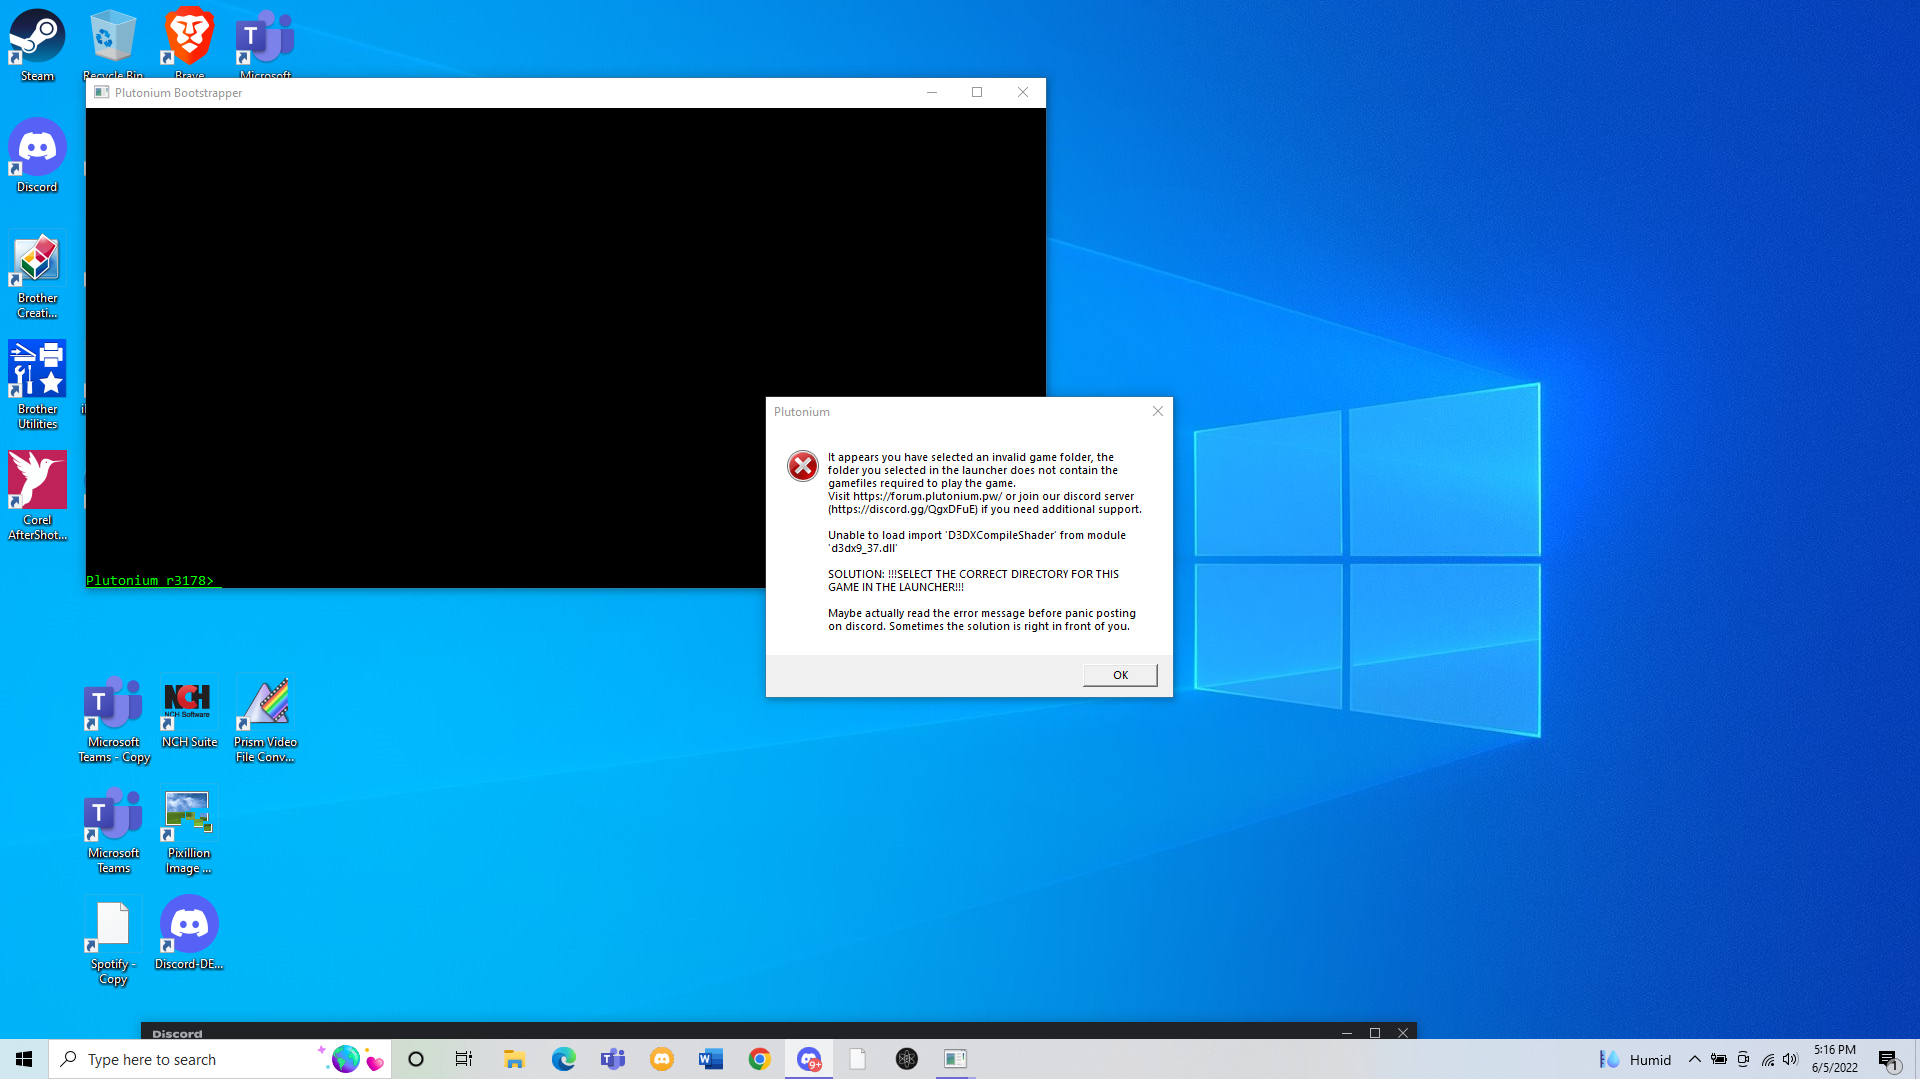Click the Plutonium r3178> command prompt
This screenshot has height=1079, width=1920.
pyautogui.click(x=150, y=580)
